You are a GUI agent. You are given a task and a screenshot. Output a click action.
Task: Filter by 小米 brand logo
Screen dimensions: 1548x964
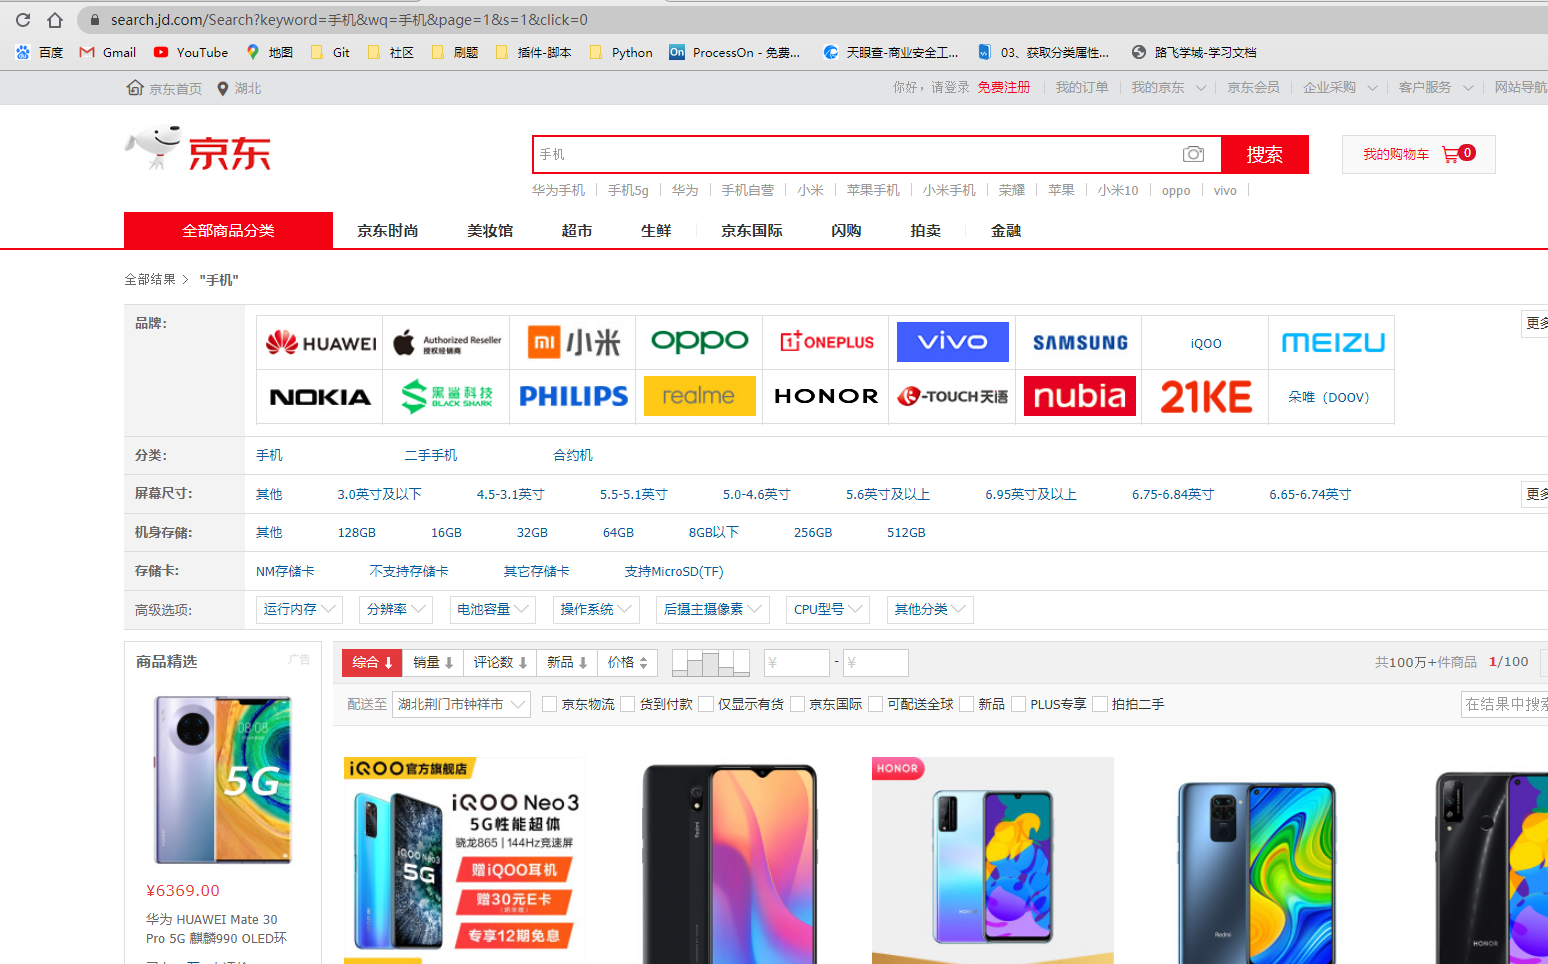(x=573, y=343)
